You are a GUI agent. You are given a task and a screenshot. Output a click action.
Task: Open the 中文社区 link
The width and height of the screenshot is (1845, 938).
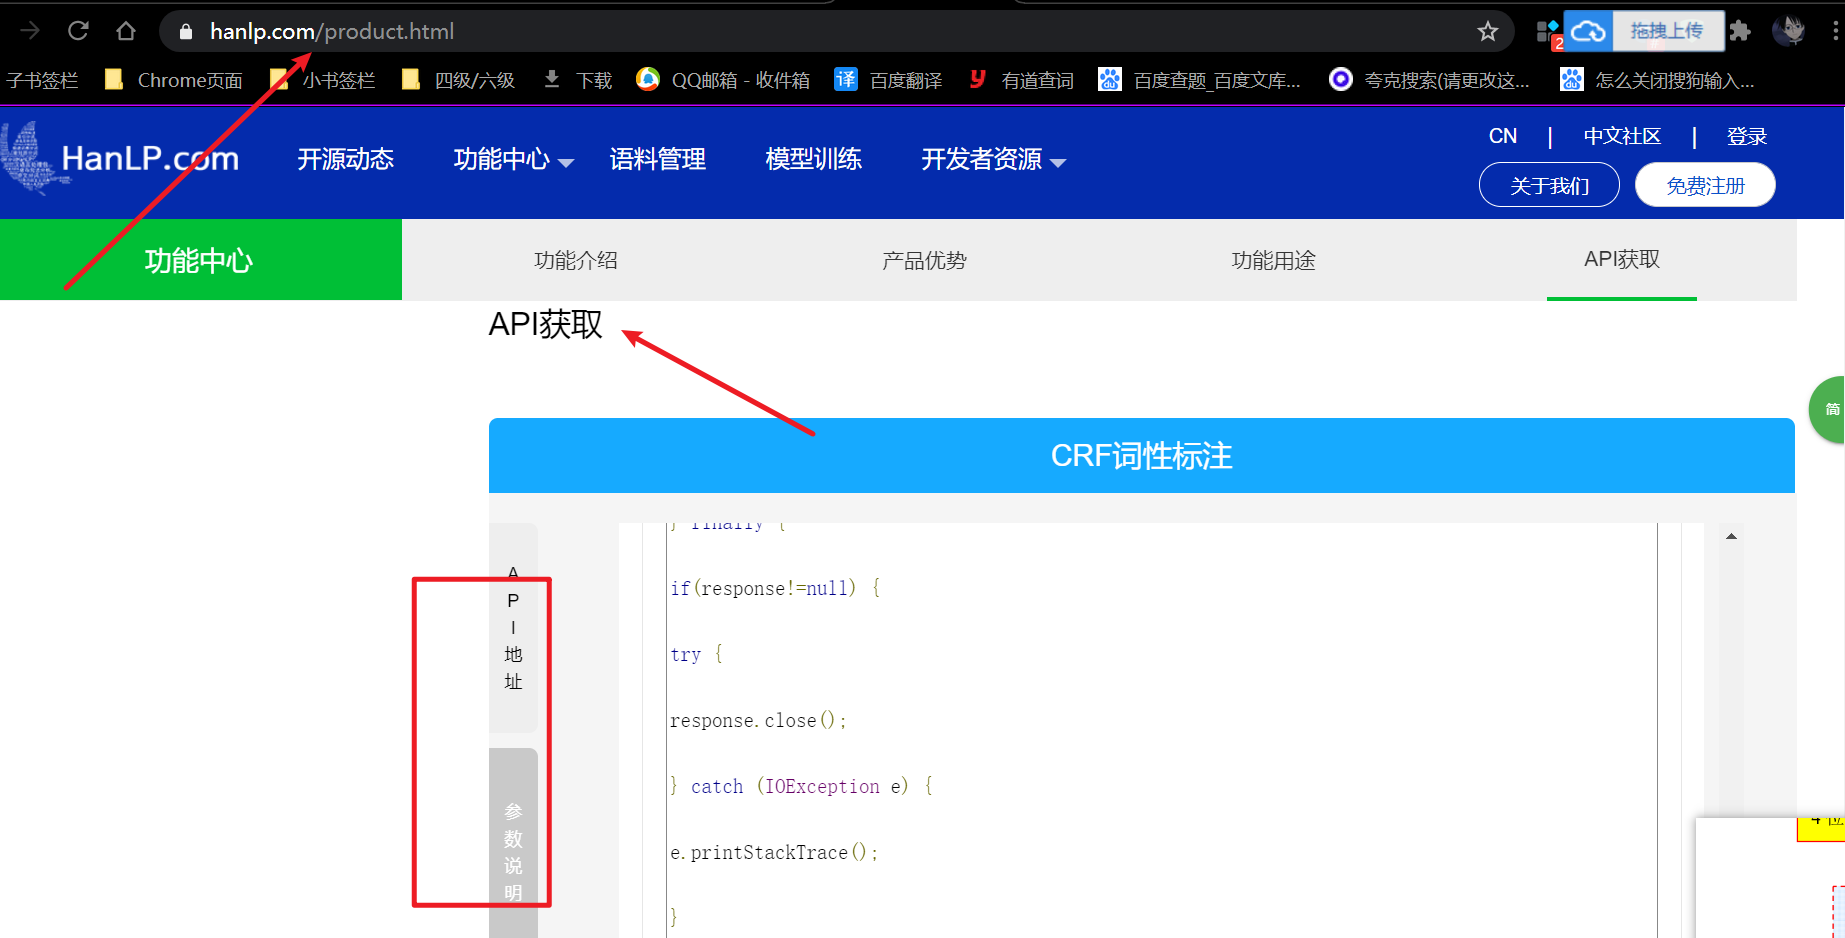pyautogui.click(x=1622, y=135)
